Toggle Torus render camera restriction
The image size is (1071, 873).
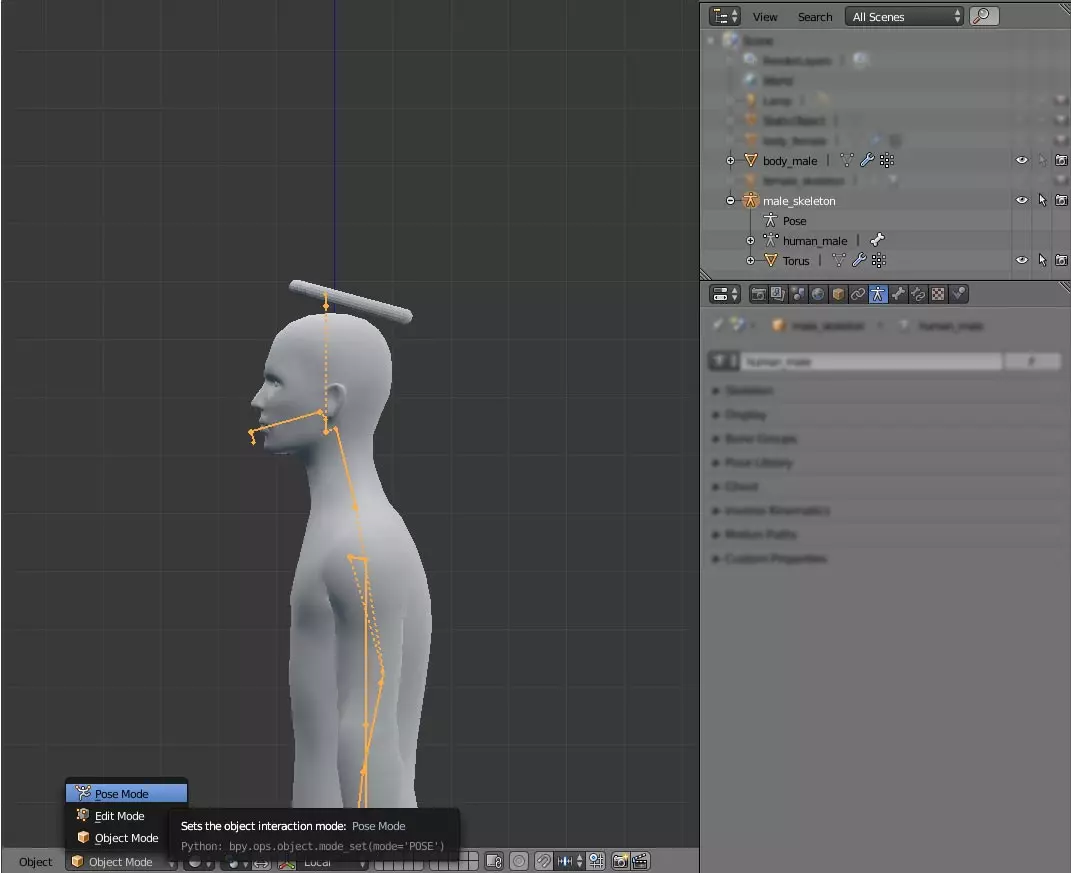tap(1061, 261)
